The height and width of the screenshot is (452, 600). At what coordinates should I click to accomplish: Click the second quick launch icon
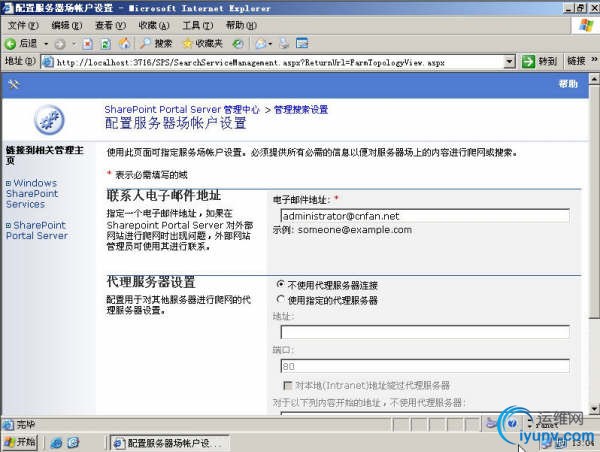73,443
